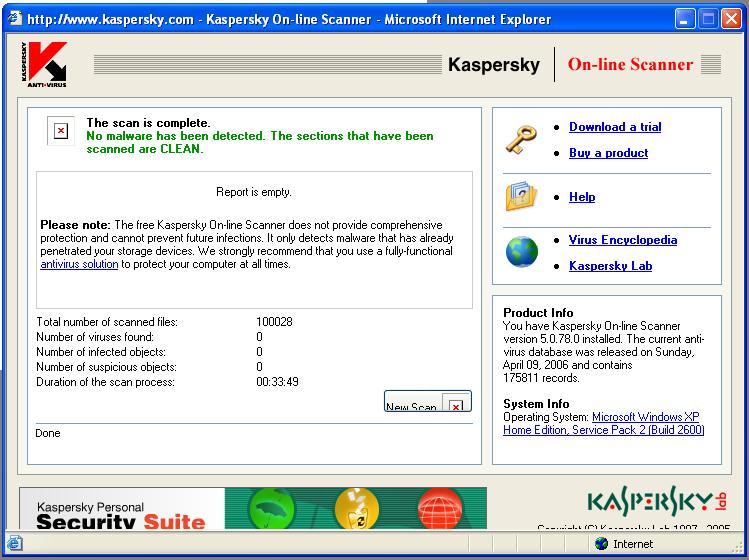The image size is (749, 560).
Task: Click the System Info heading
Action: coord(536,404)
